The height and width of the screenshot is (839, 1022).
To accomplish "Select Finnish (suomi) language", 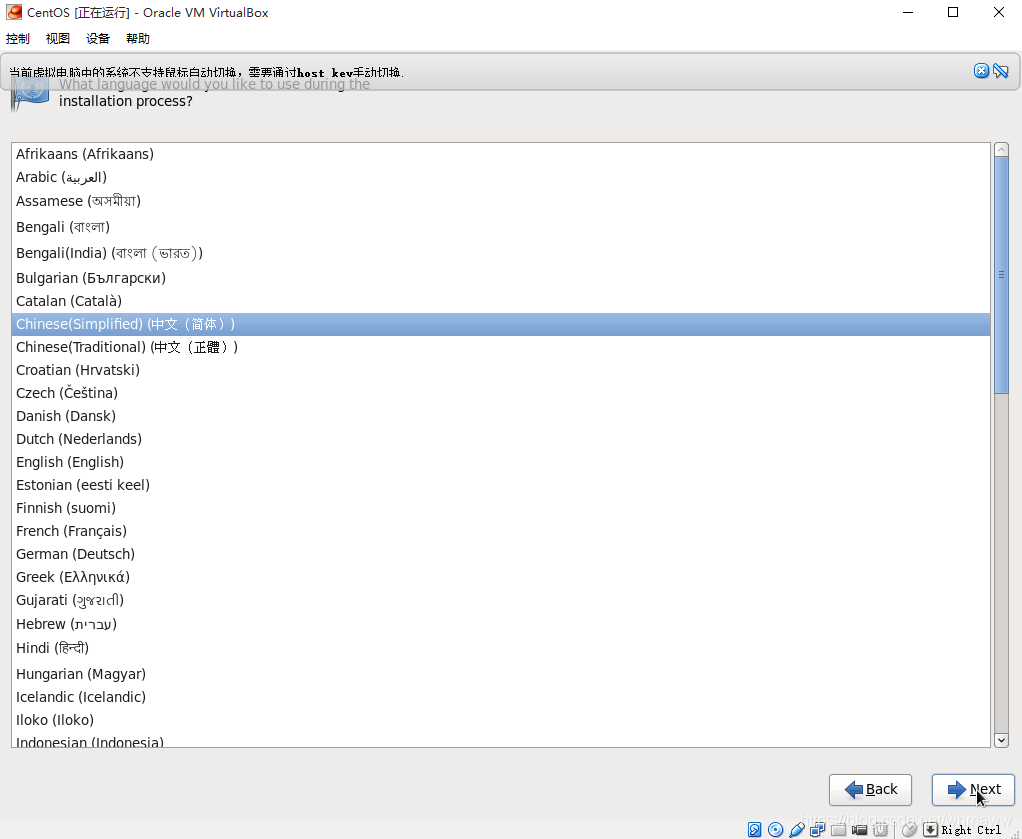I will click(x=501, y=508).
